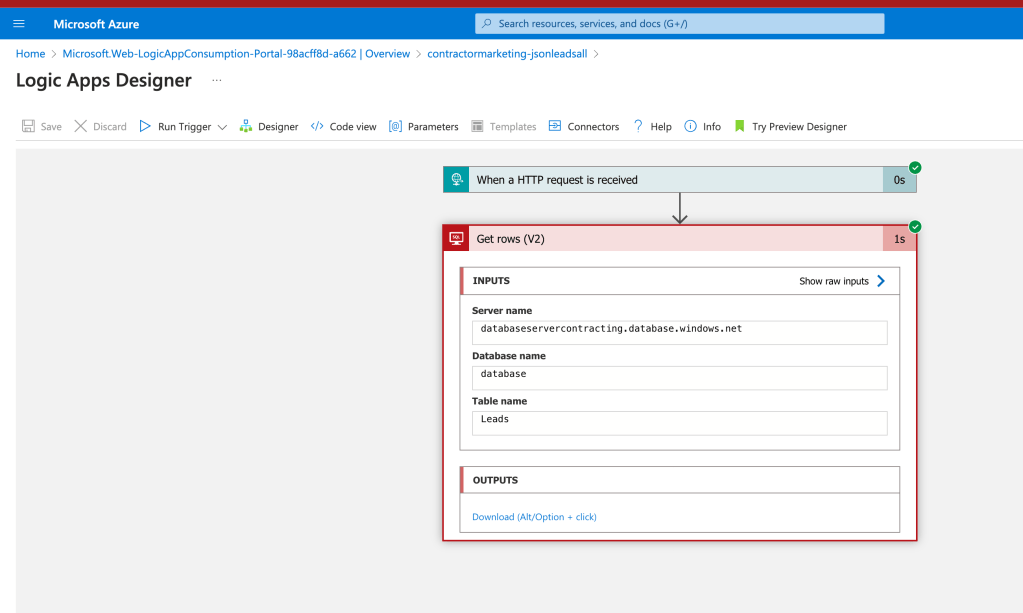Select the Save toolbar label
Image resolution: width=1023 pixels, height=613 pixels.
point(51,127)
